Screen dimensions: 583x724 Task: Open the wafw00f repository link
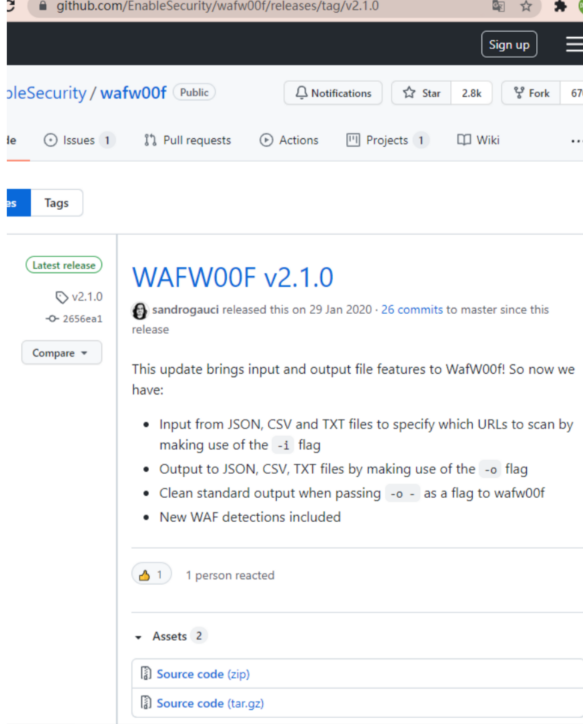pyautogui.click(x=133, y=93)
